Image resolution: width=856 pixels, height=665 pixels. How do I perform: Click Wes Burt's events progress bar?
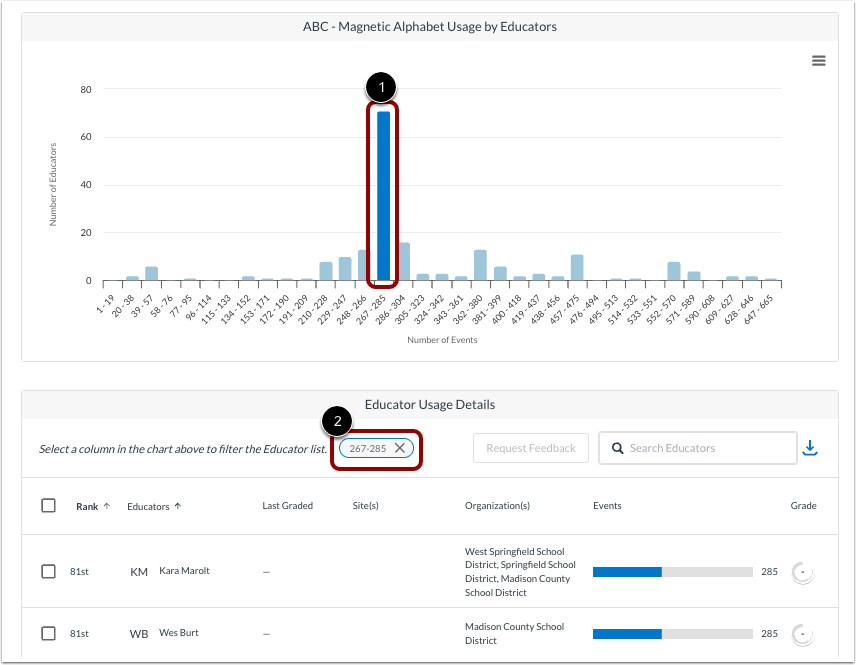(x=673, y=633)
